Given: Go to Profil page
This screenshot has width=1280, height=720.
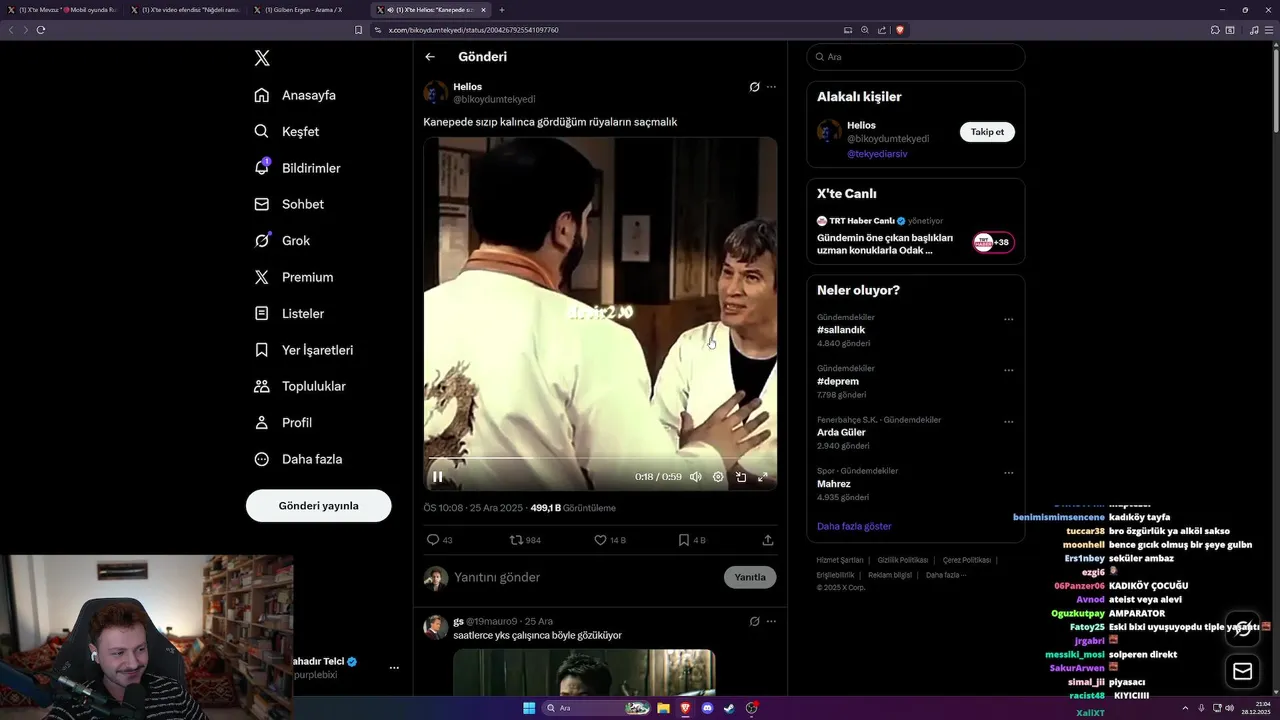Looking at the screenshot, I should [283, 422].
